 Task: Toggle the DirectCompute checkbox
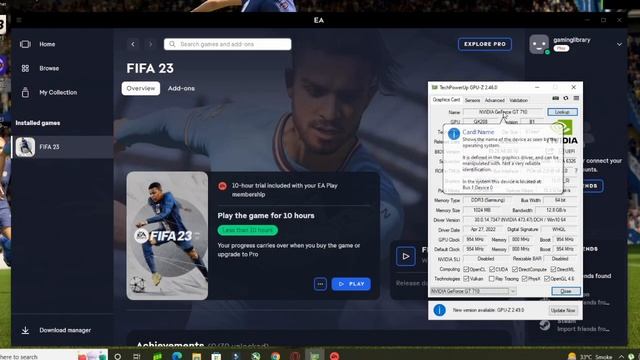[x=515, y=269]
